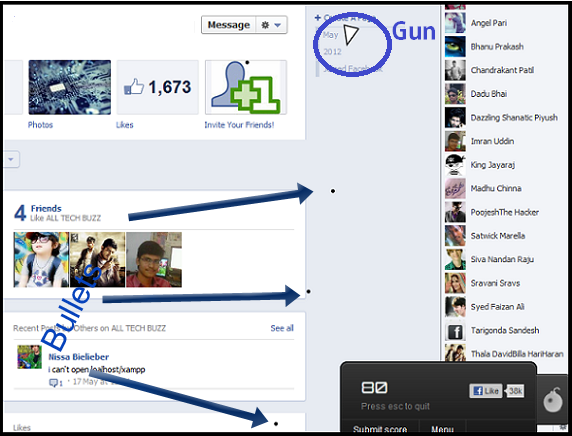
Task: Click Nissa Bielieber's avatar picture
Action: click(29, 357)
